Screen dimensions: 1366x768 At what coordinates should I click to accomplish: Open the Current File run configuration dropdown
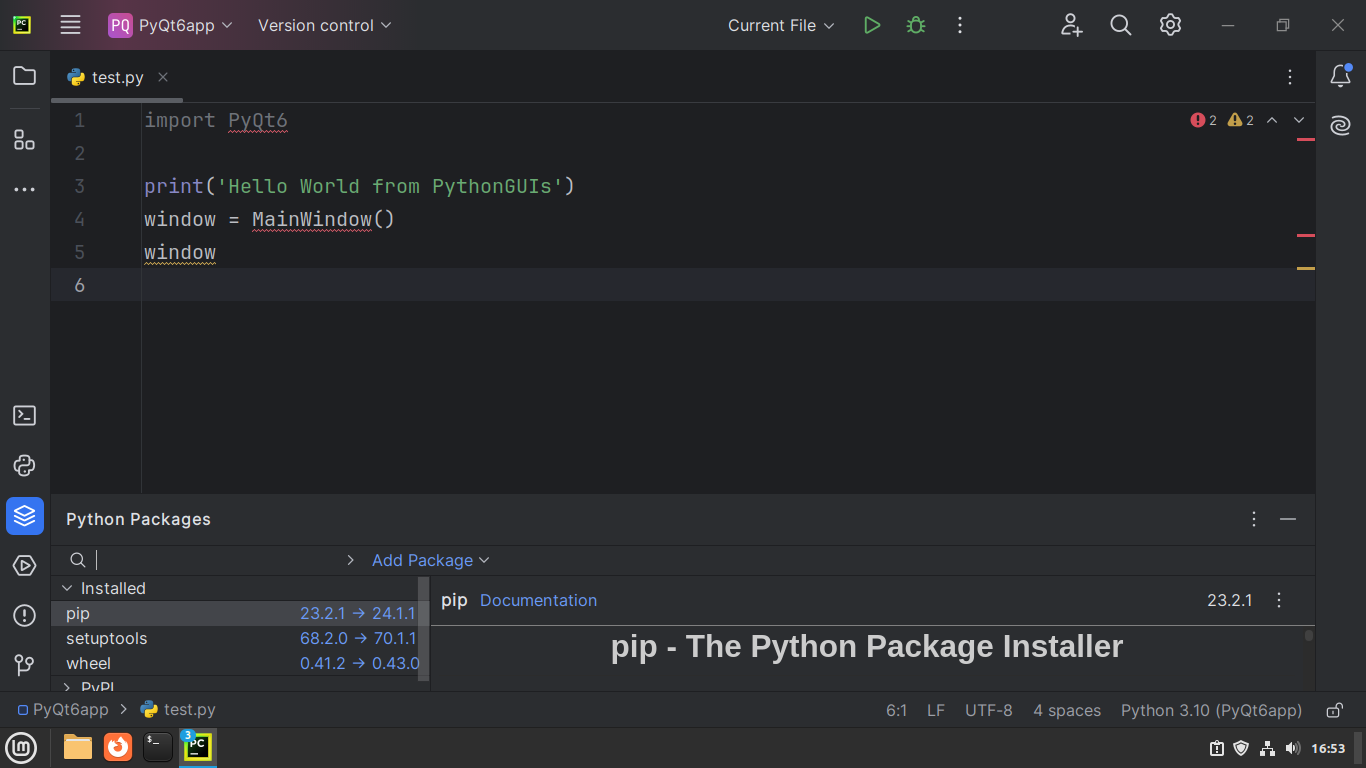tap(781, 25)
